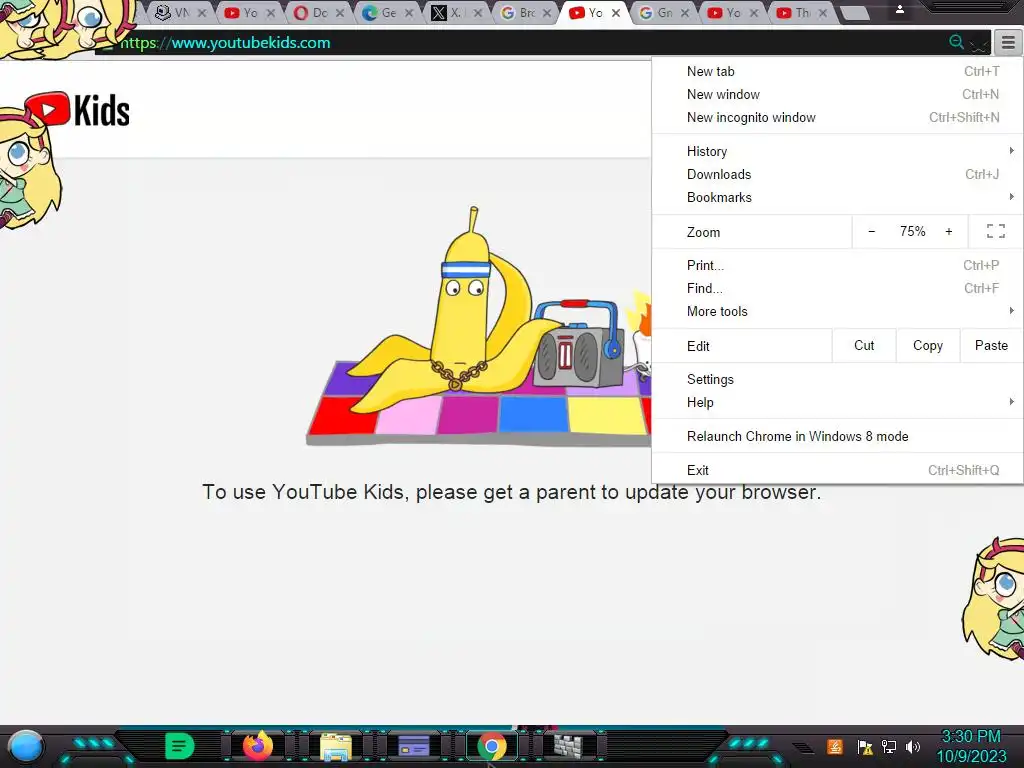Select New window menu item

tap(837, 94)
